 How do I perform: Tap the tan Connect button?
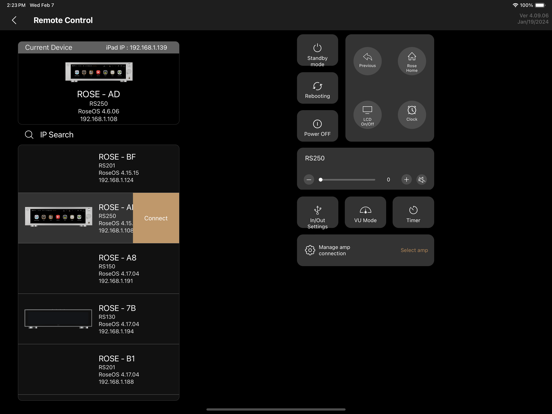click(156, 218)
